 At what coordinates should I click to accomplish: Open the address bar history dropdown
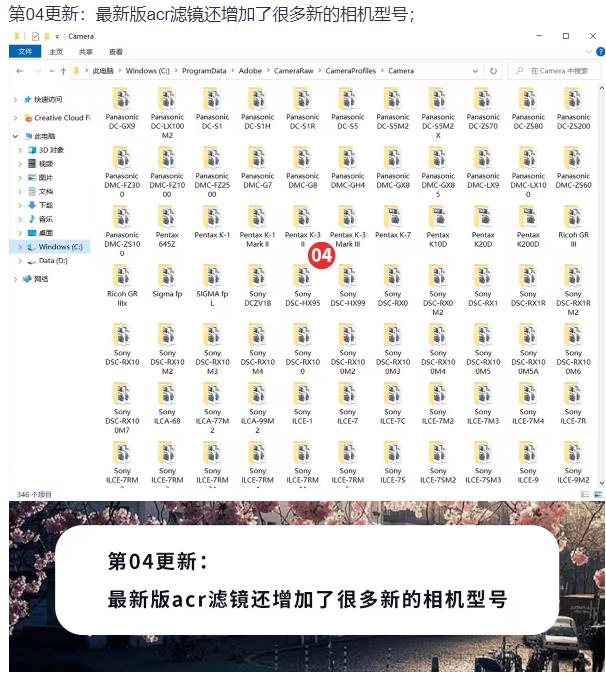point(475,71)
